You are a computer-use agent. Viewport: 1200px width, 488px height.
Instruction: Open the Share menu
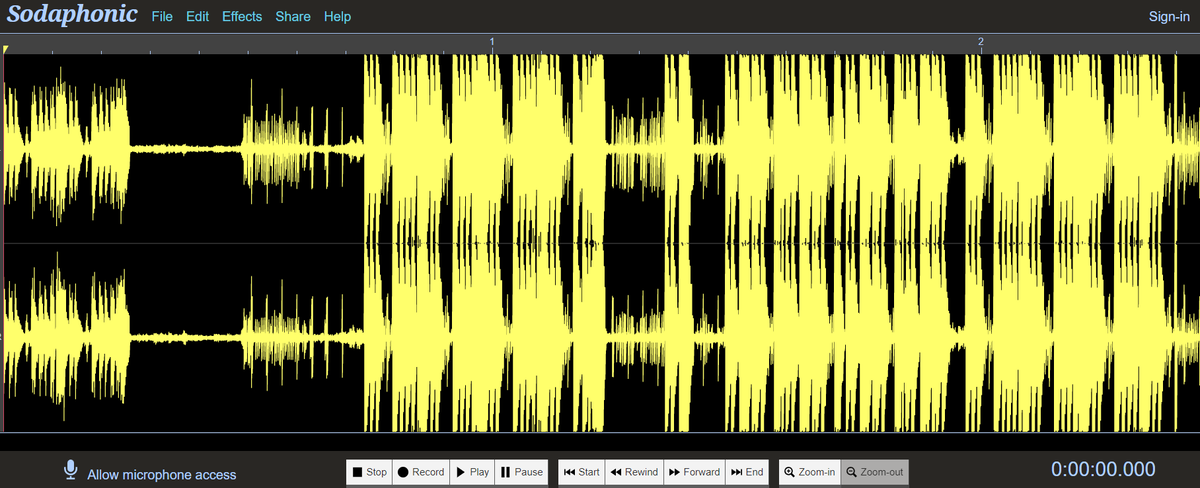(x=293, y=17)
